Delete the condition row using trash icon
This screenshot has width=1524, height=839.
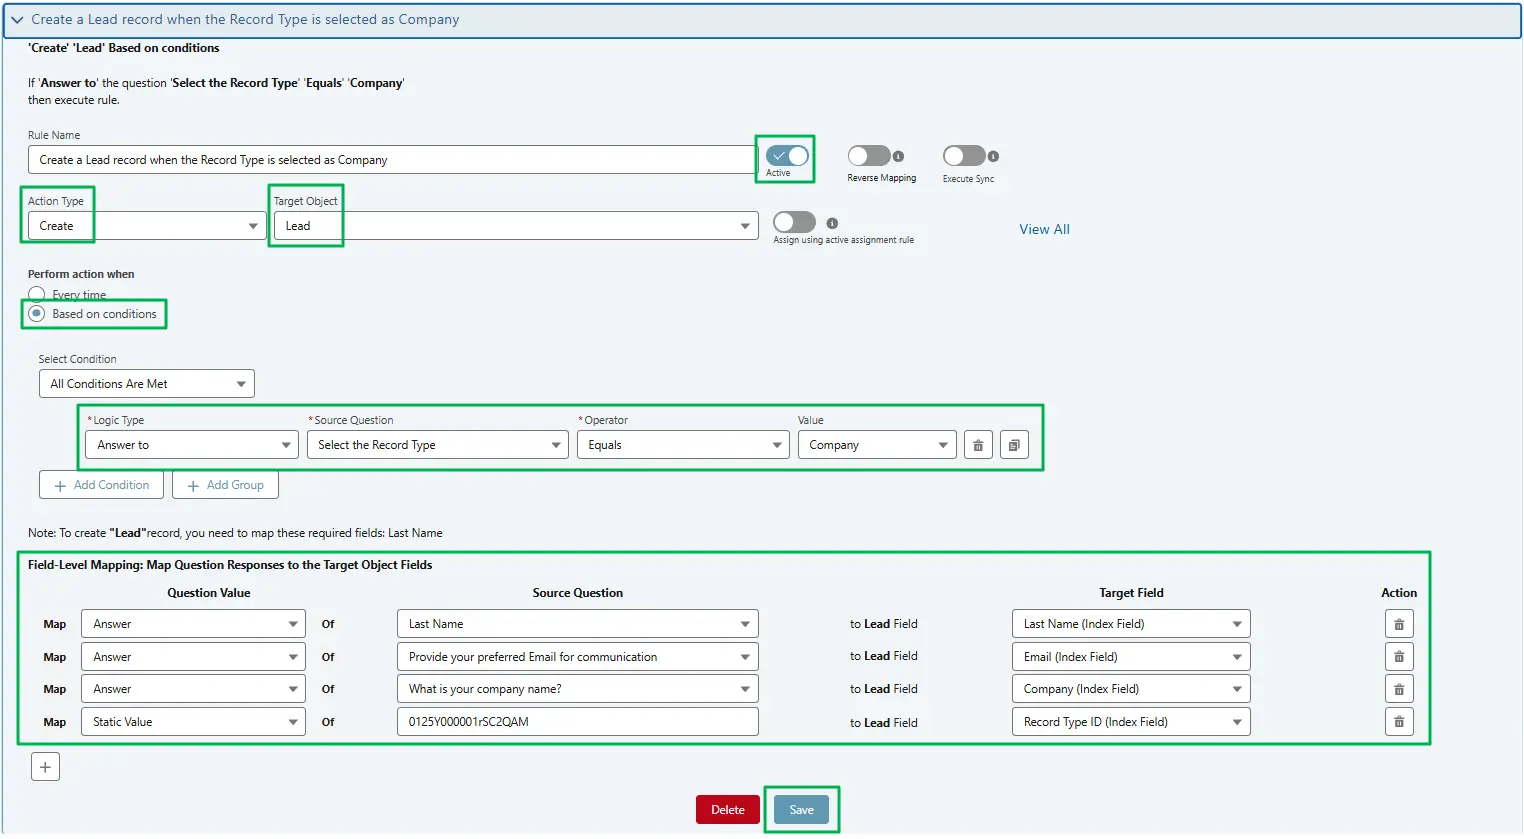[x=977, y=444]
